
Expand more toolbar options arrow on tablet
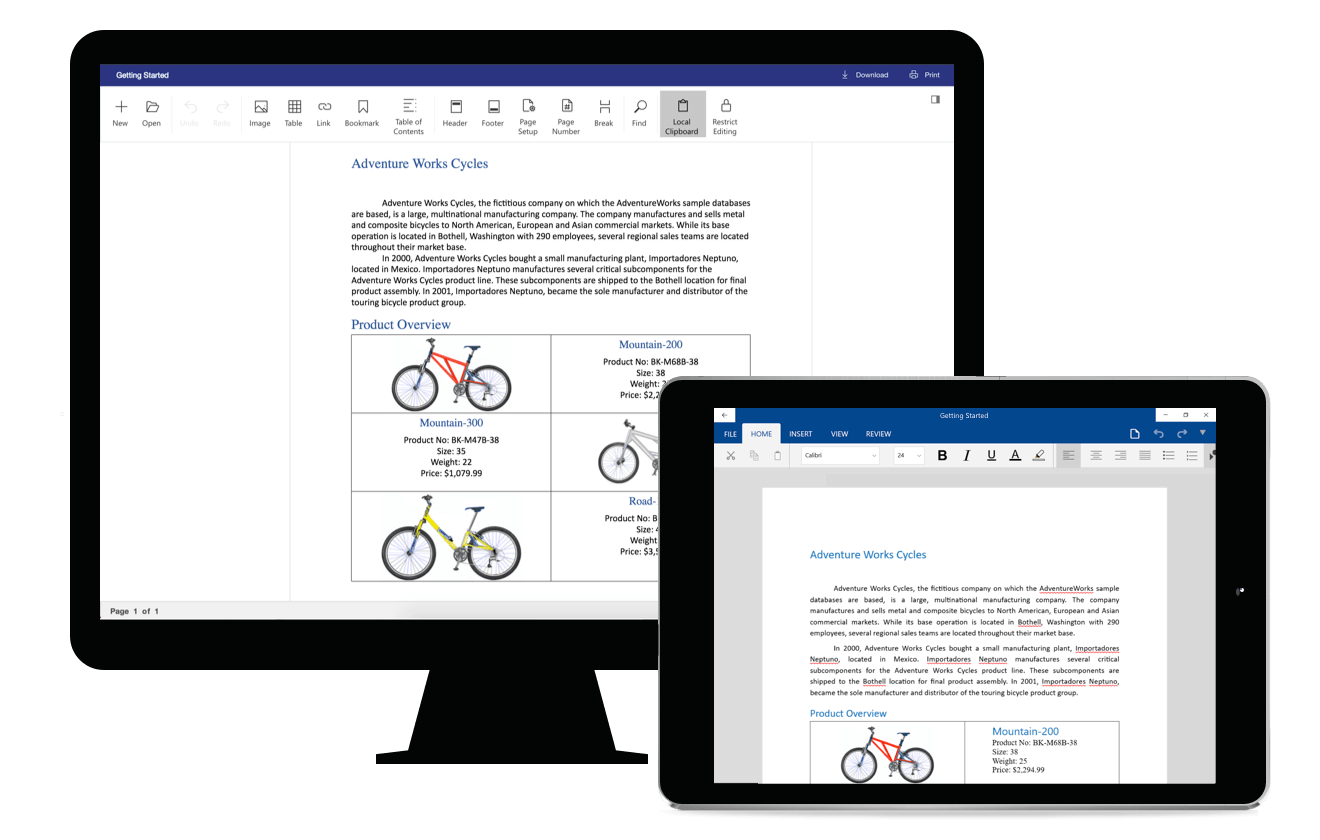coord(1212,456)
